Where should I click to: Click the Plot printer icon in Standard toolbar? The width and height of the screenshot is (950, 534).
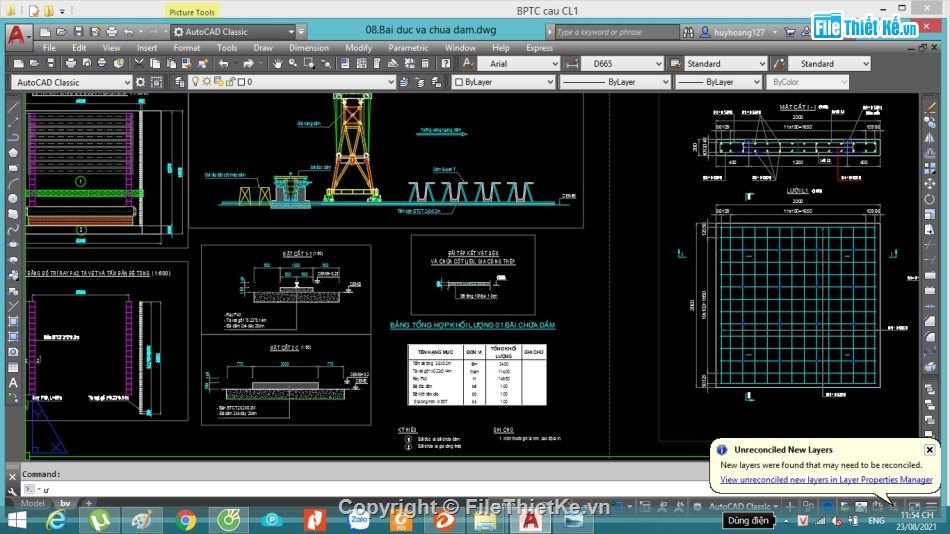(x=71, y=63)
